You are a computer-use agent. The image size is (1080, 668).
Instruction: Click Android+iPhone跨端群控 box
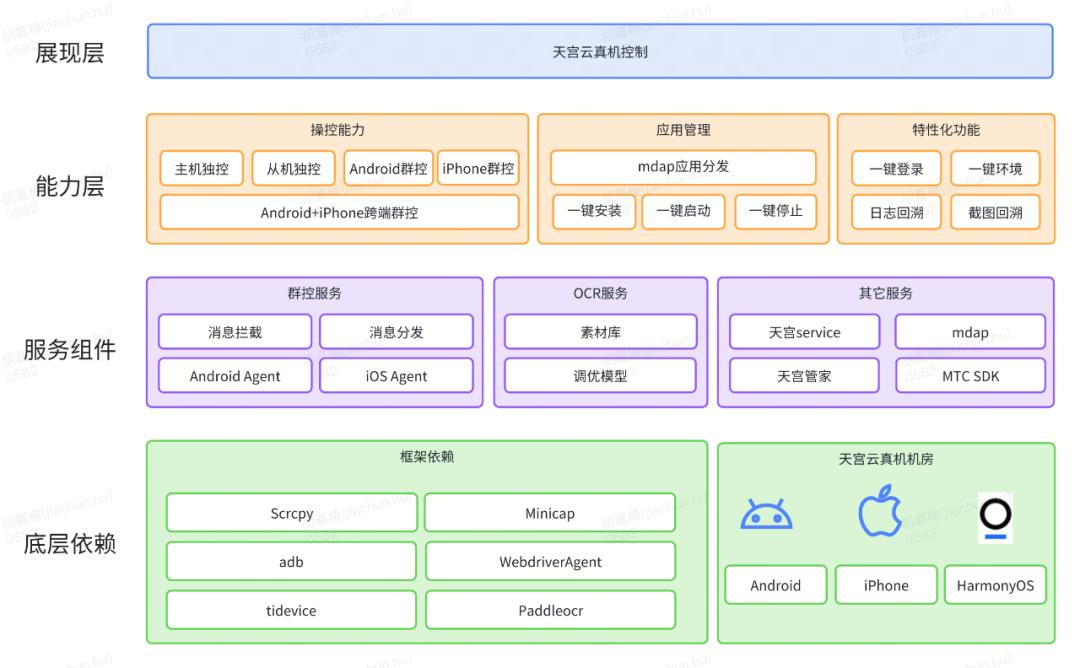click(x=339, y=212)
